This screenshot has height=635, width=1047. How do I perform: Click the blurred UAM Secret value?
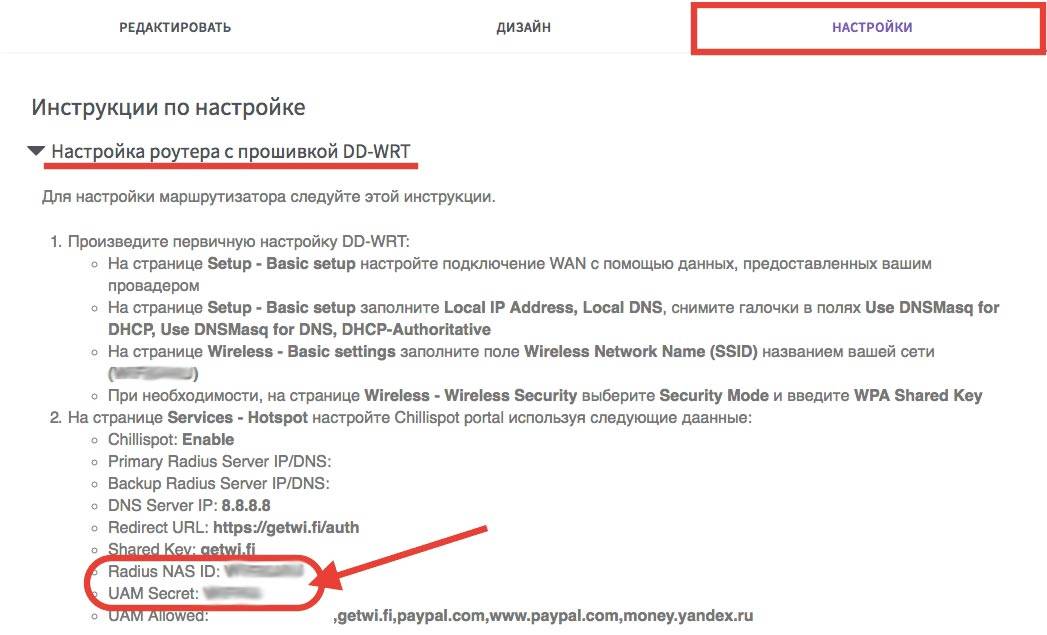(x=238, y=594)
